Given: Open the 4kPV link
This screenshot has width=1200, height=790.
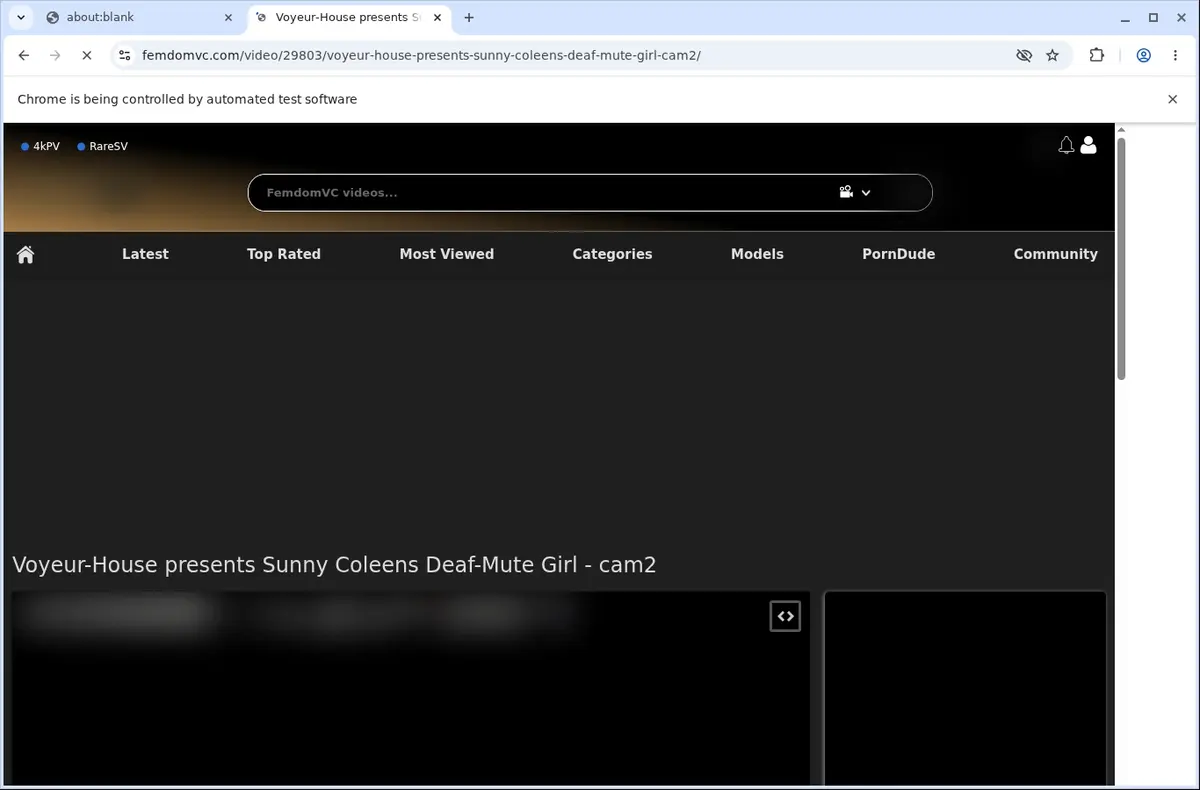Looking at the screenshot, I should [41, 146].
